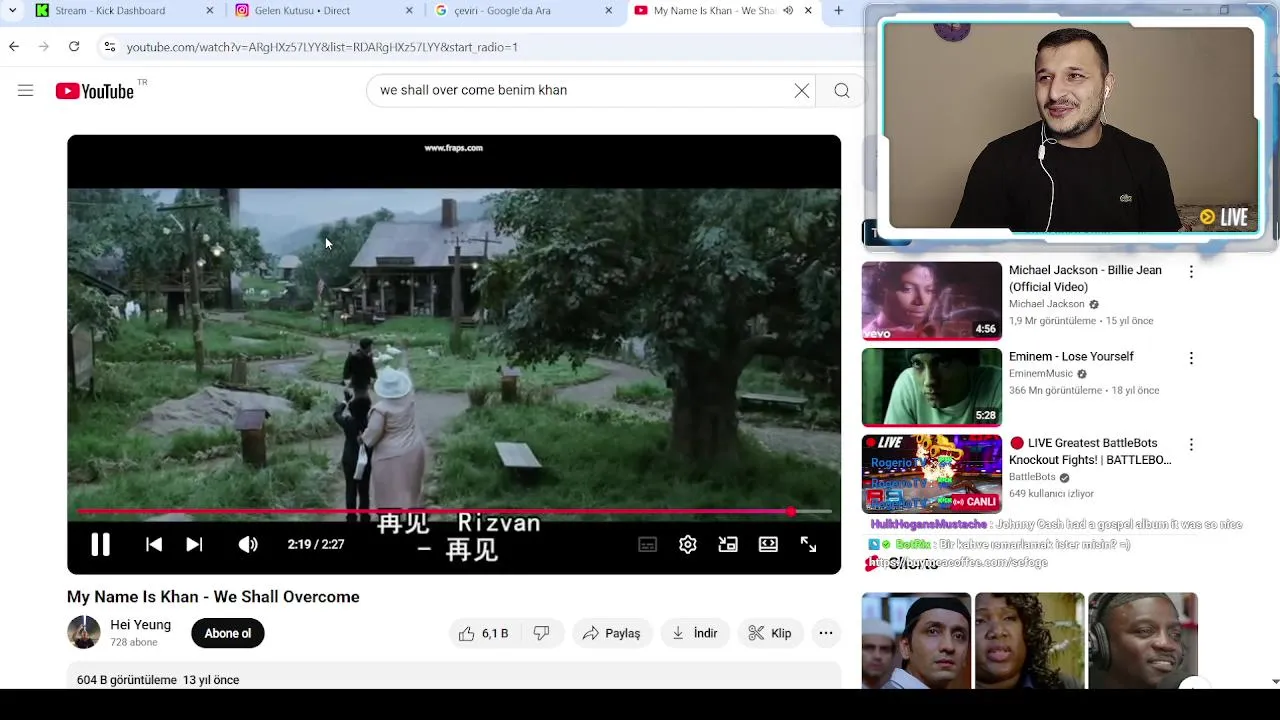Download the video via İndir
1280x720 pixels.
[x=695, y=633]
